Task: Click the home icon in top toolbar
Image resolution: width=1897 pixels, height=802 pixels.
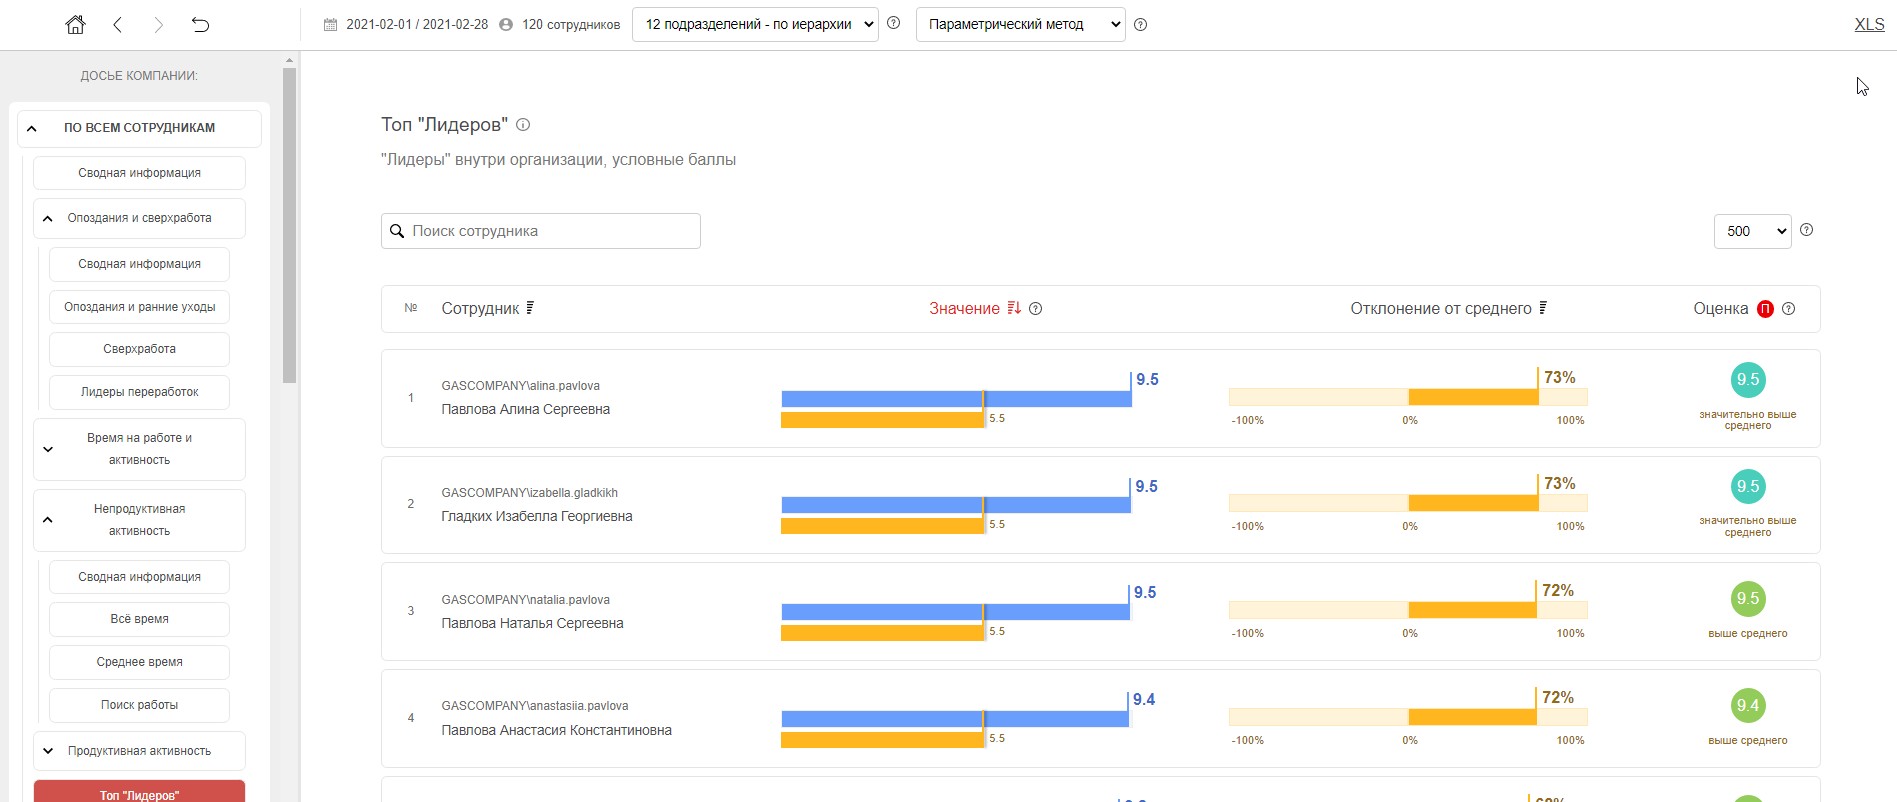Action: 75,25
